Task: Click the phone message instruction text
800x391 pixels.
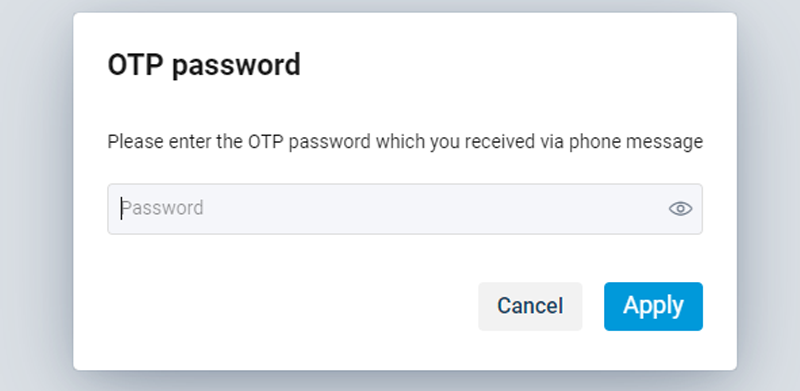Action: 405,141
